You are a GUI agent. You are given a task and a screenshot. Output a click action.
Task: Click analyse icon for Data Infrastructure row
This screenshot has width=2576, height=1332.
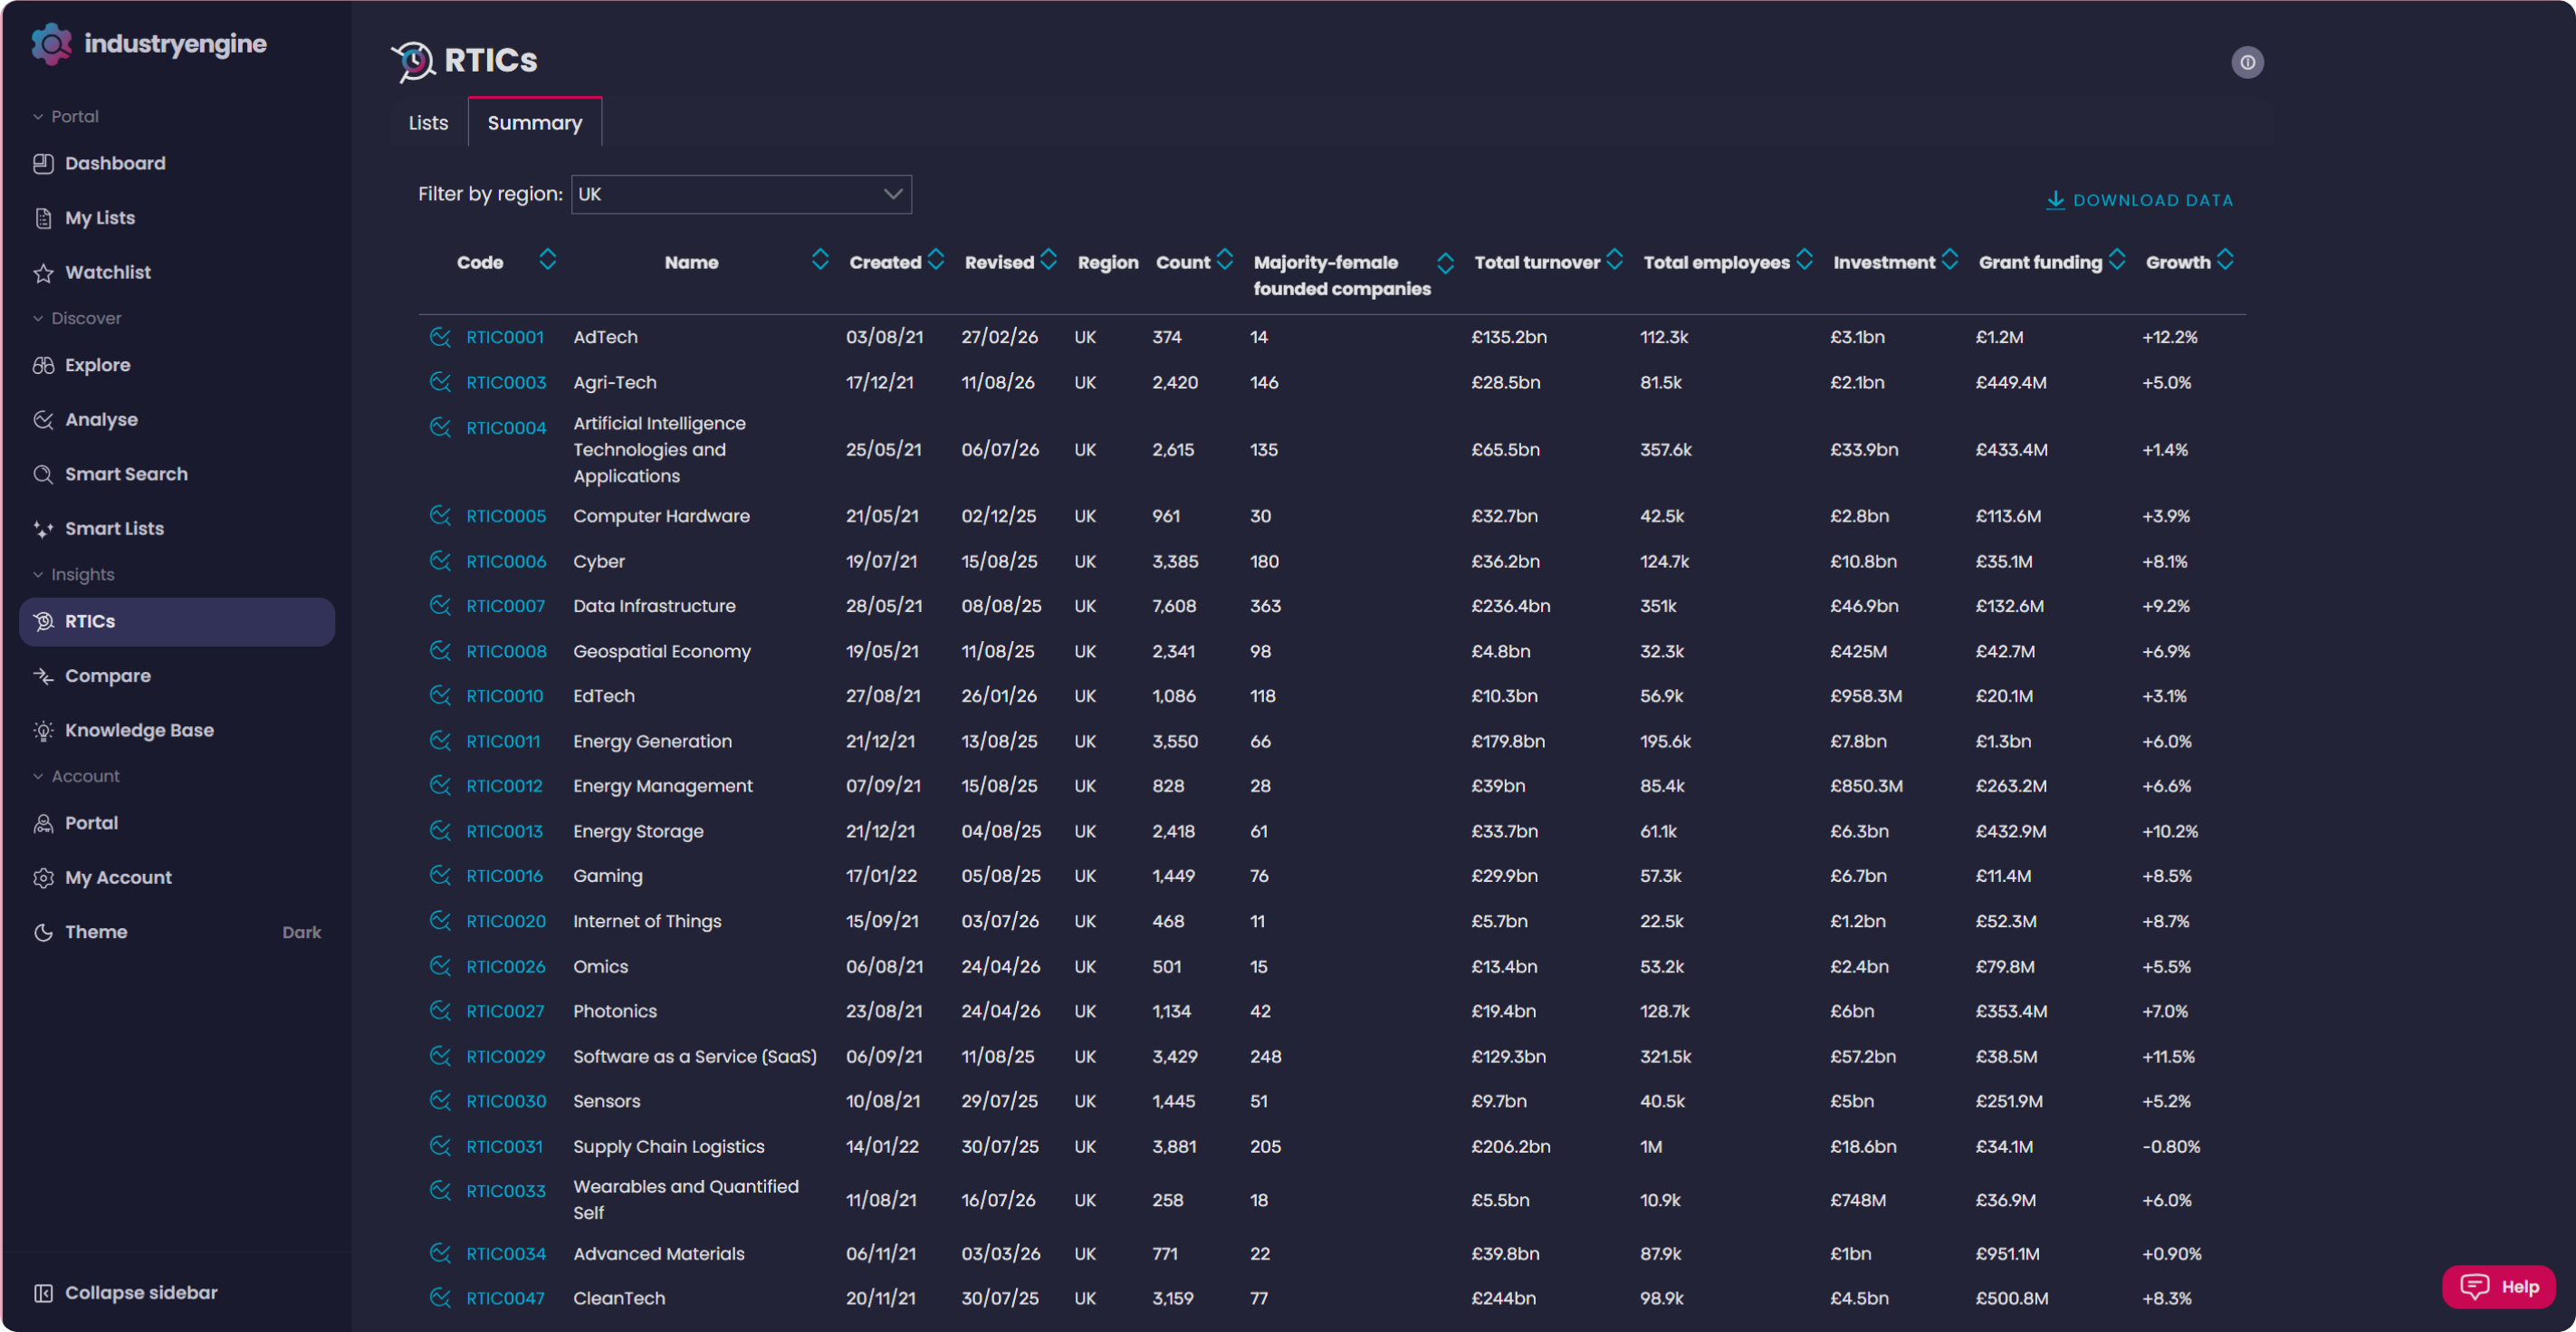(x=440, y=606)
